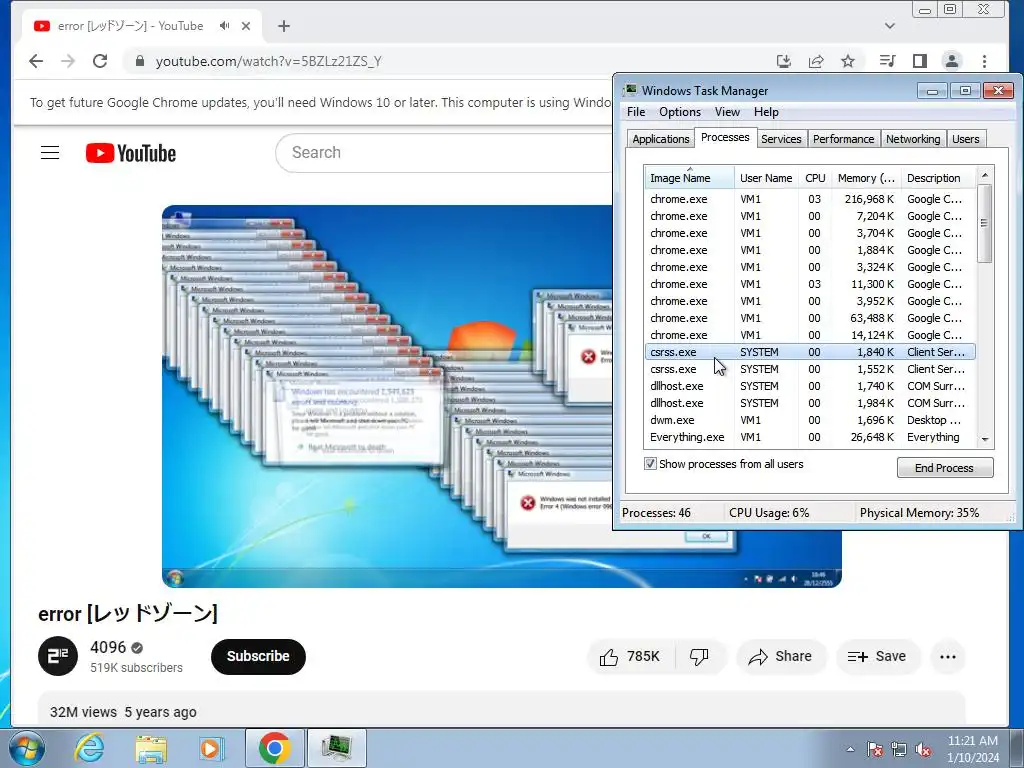
Task: Click process list scrollbar up arrow
Action: (x=985, y=175)
